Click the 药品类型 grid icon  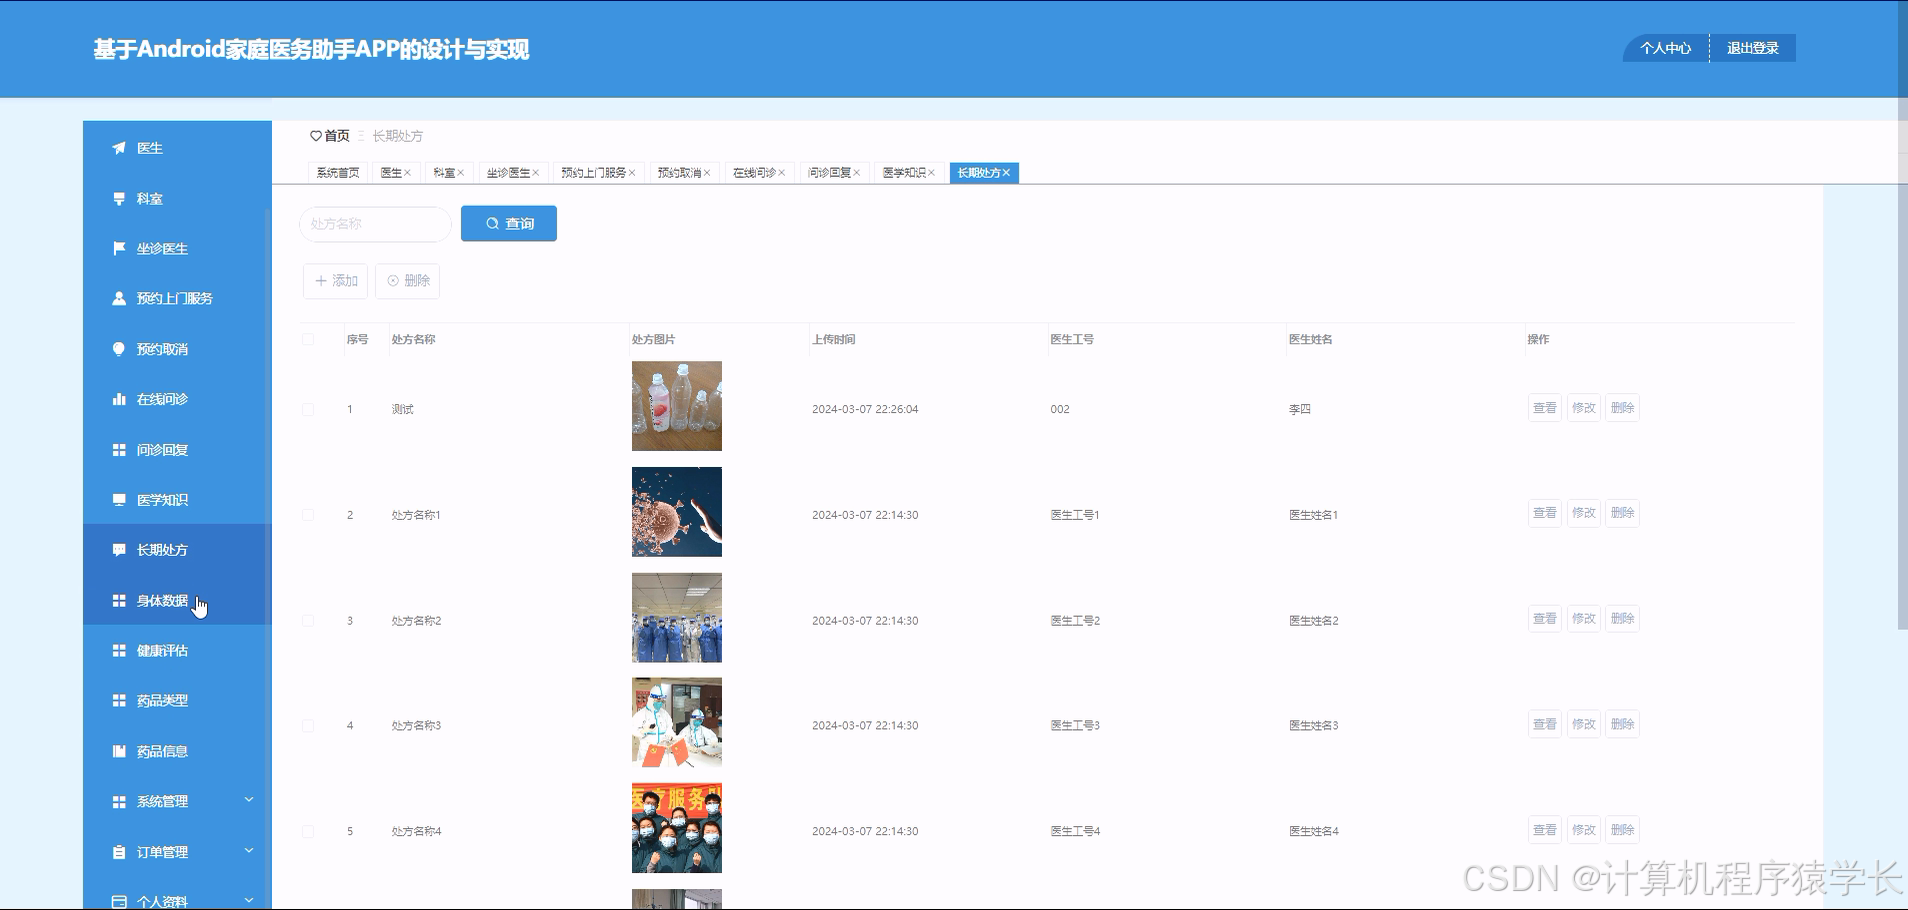(119, 701)
